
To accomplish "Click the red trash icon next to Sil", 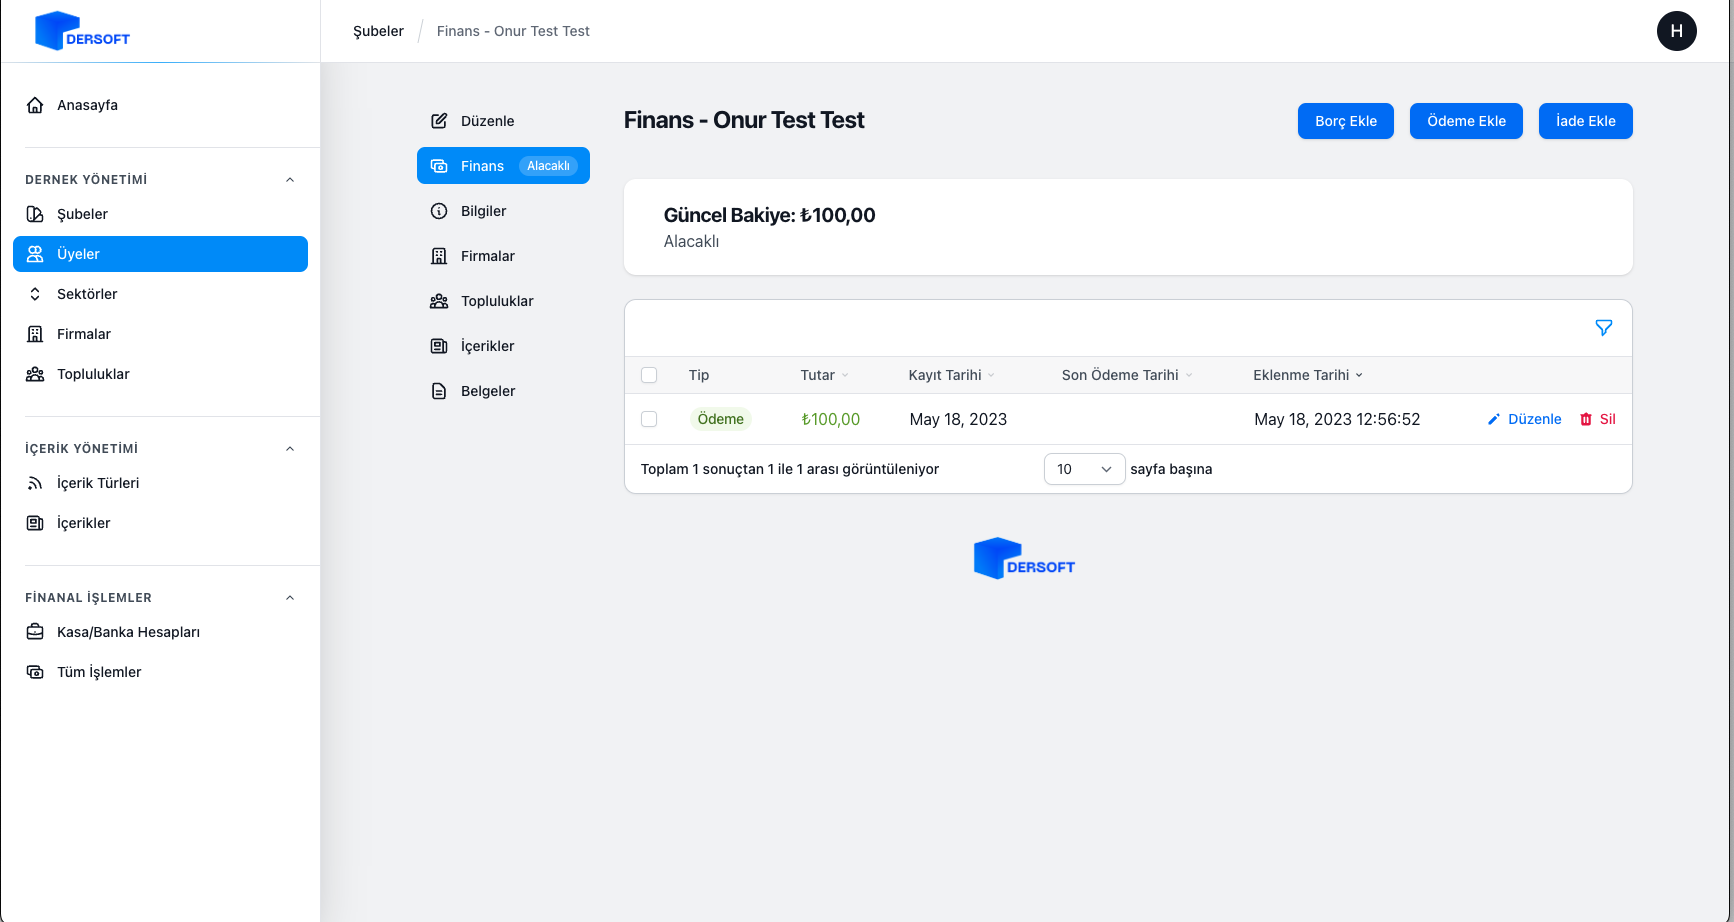I will 1585,419.
